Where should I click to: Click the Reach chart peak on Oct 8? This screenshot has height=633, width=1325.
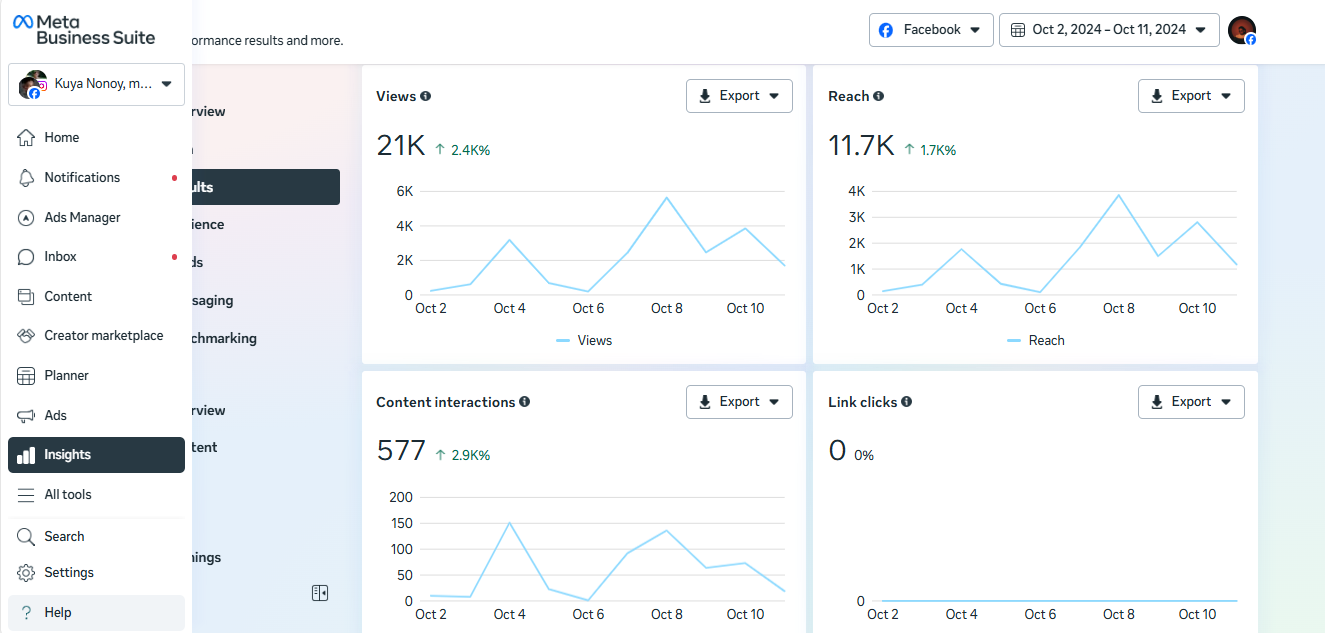(1119, 195)
